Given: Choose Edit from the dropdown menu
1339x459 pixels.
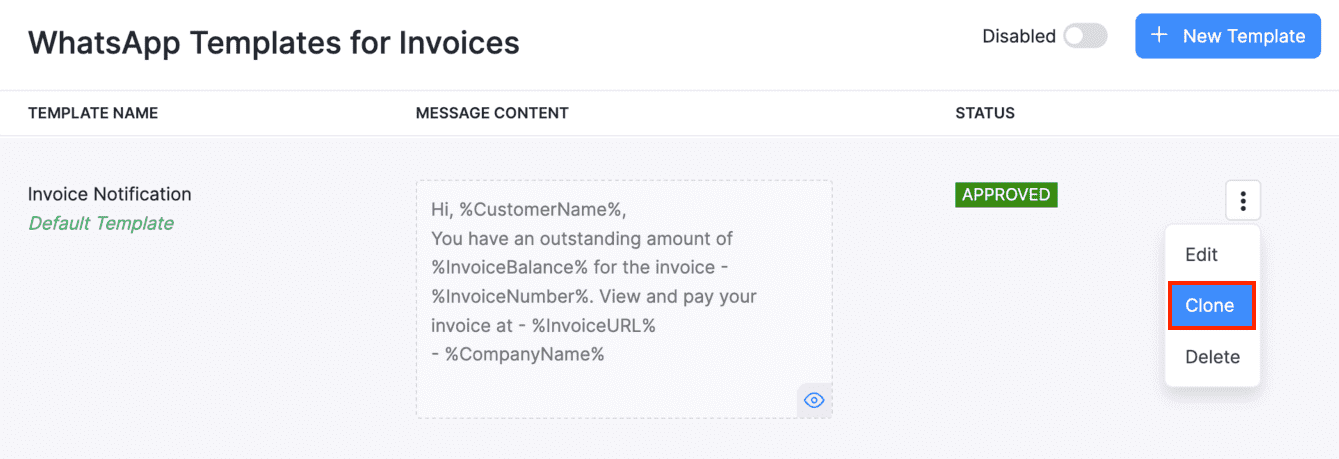Looking at the screenshot, I should point(1201,254).
